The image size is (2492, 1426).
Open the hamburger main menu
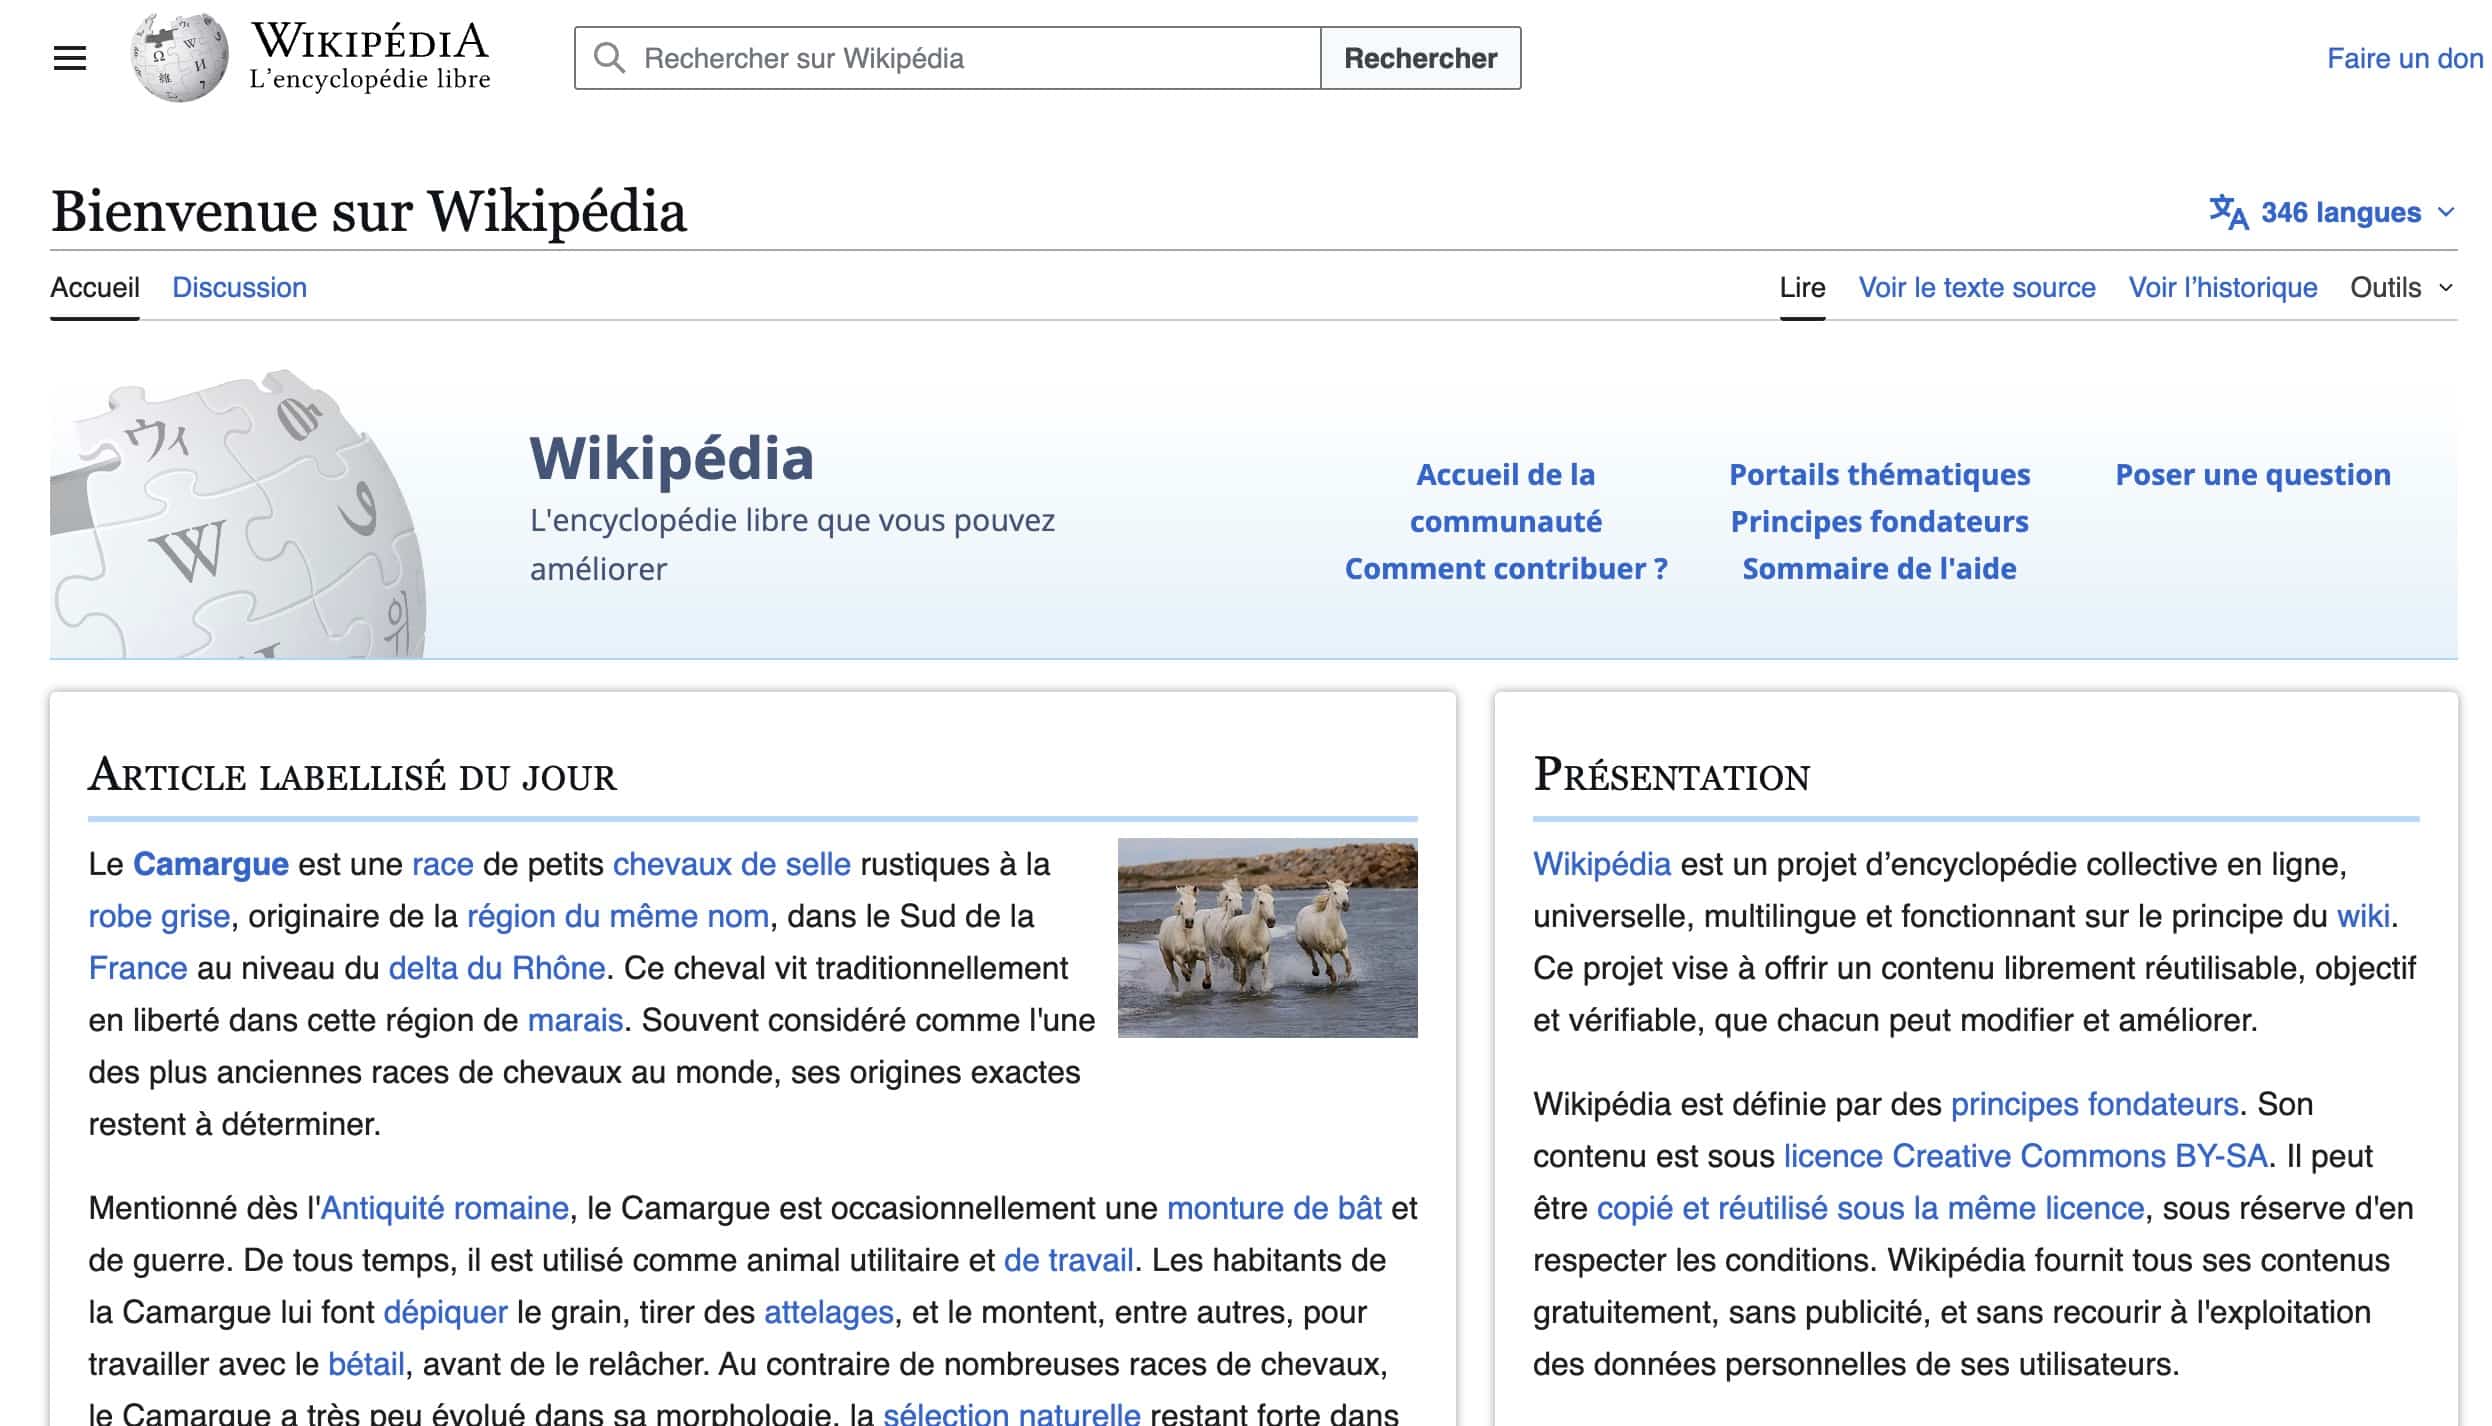pos(70,58)
